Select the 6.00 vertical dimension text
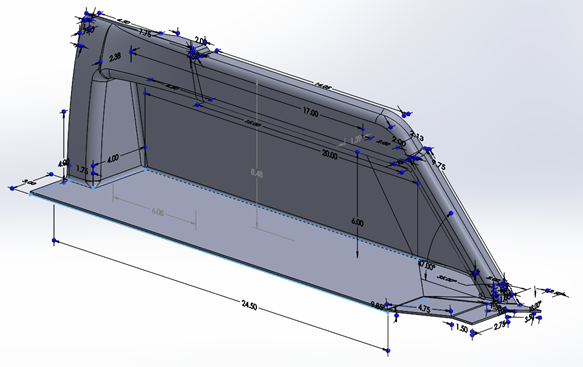 [x=357, y=222]
